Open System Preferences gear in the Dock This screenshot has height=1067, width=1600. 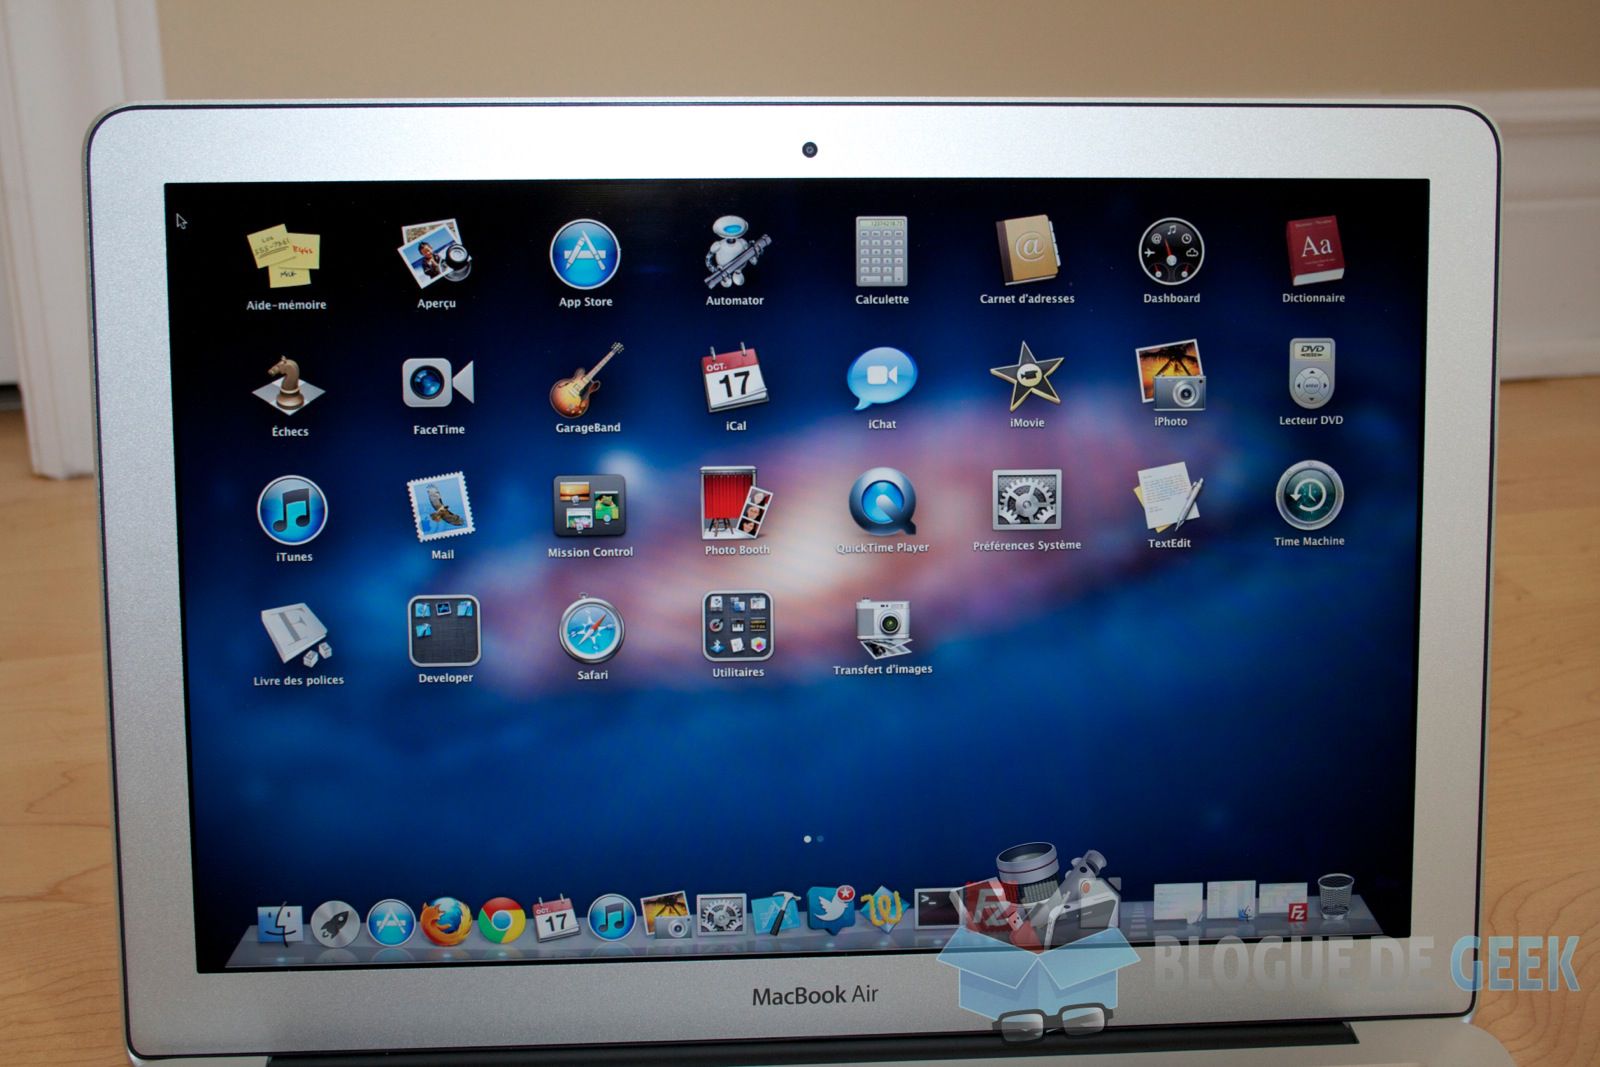click(721, 914)
